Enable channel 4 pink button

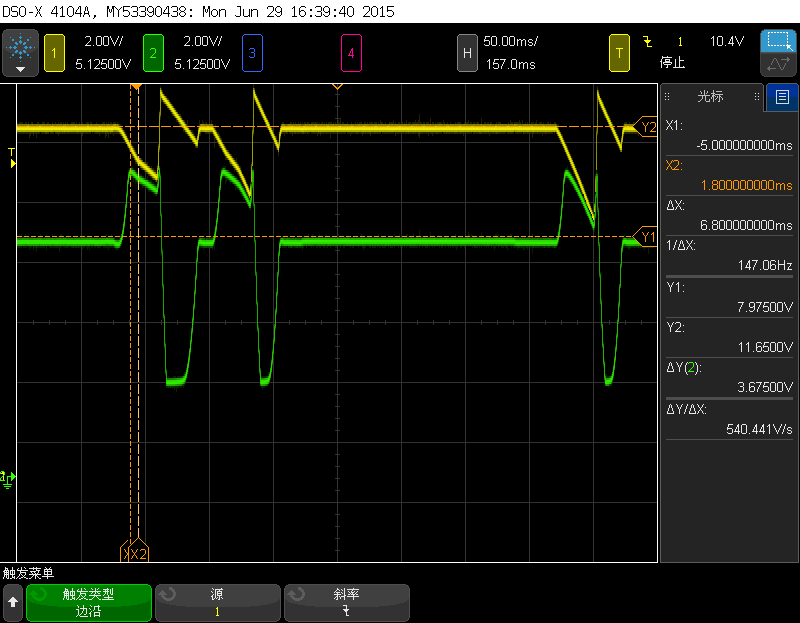(351, 53)
